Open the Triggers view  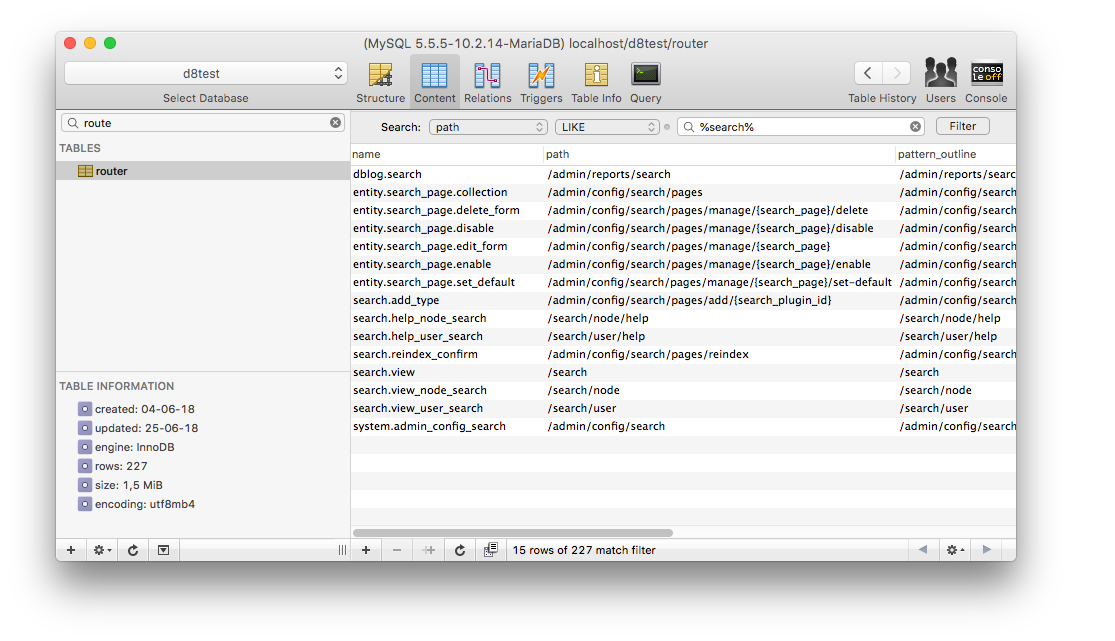541,80
